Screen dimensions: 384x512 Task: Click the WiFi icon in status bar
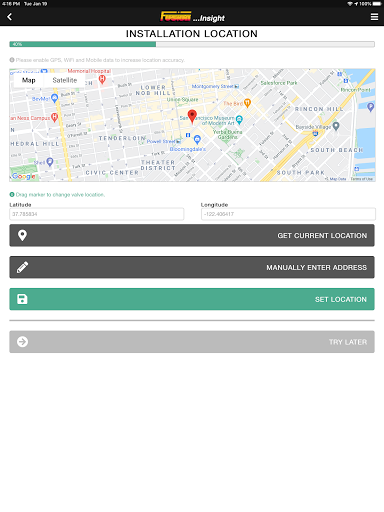tap(350, 4)
